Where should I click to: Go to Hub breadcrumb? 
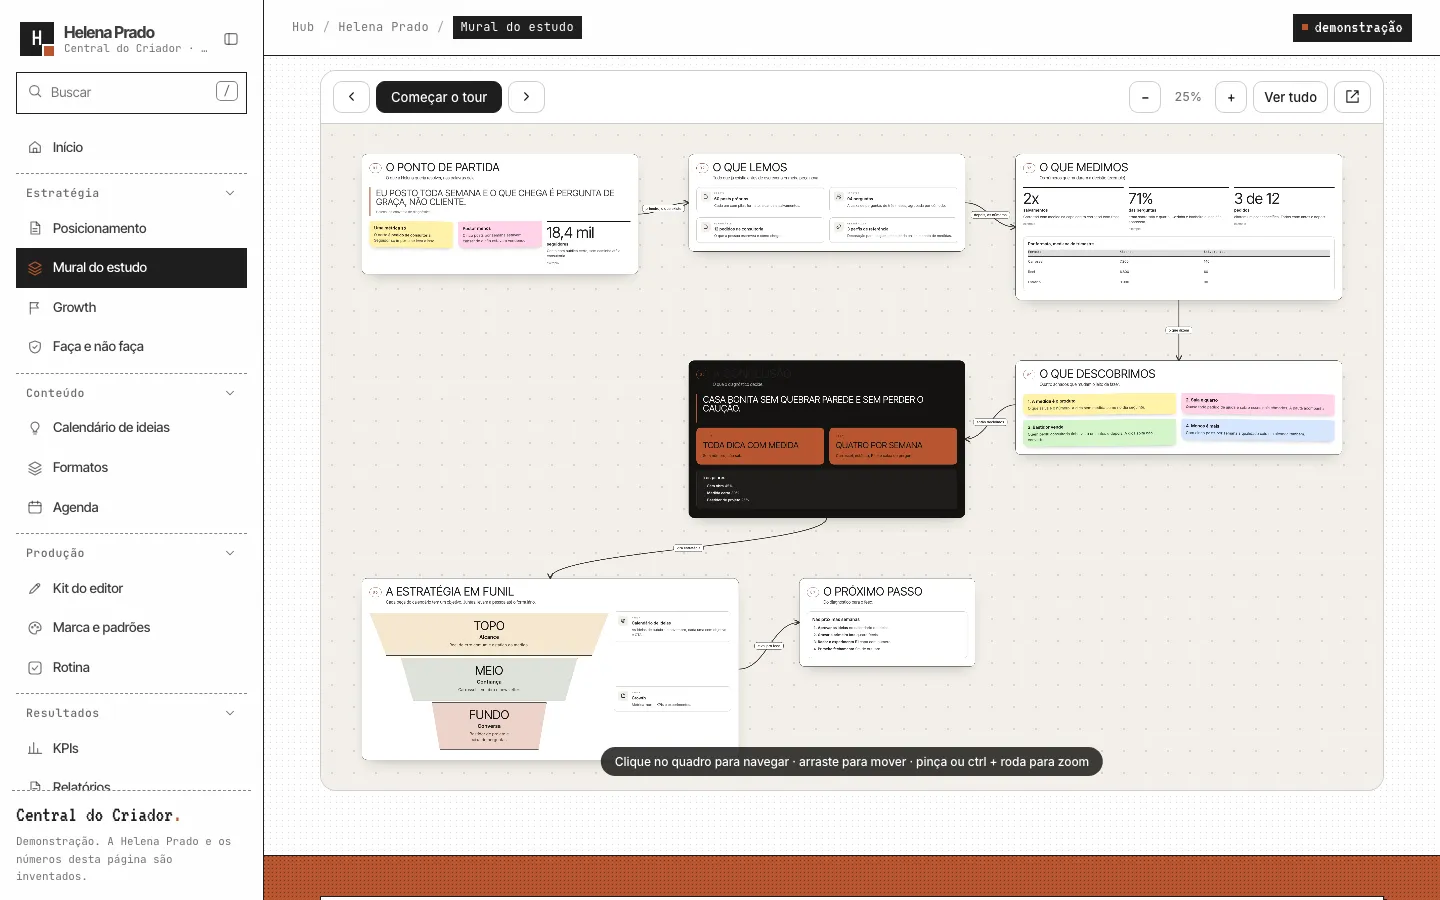point(303,27)
